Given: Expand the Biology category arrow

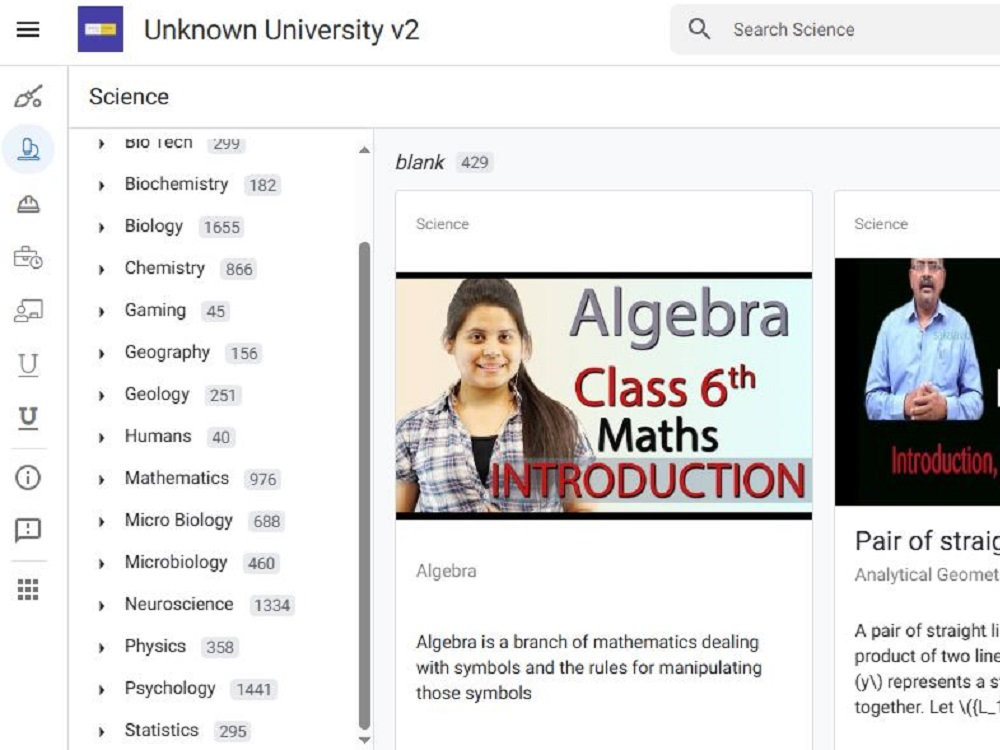Looking at the screenshot, I should coord(101,227).
